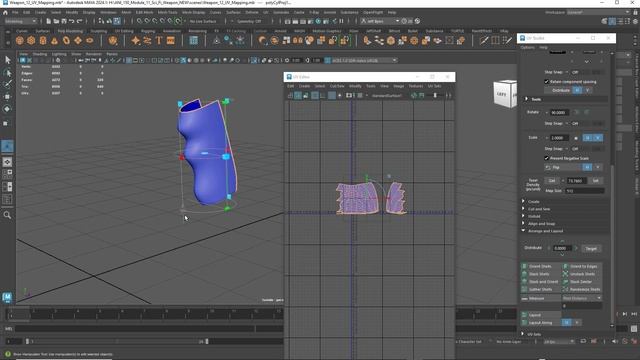Click the Set texel density button
The height and width of the screenshot is (360, 640).
(596, 180)
